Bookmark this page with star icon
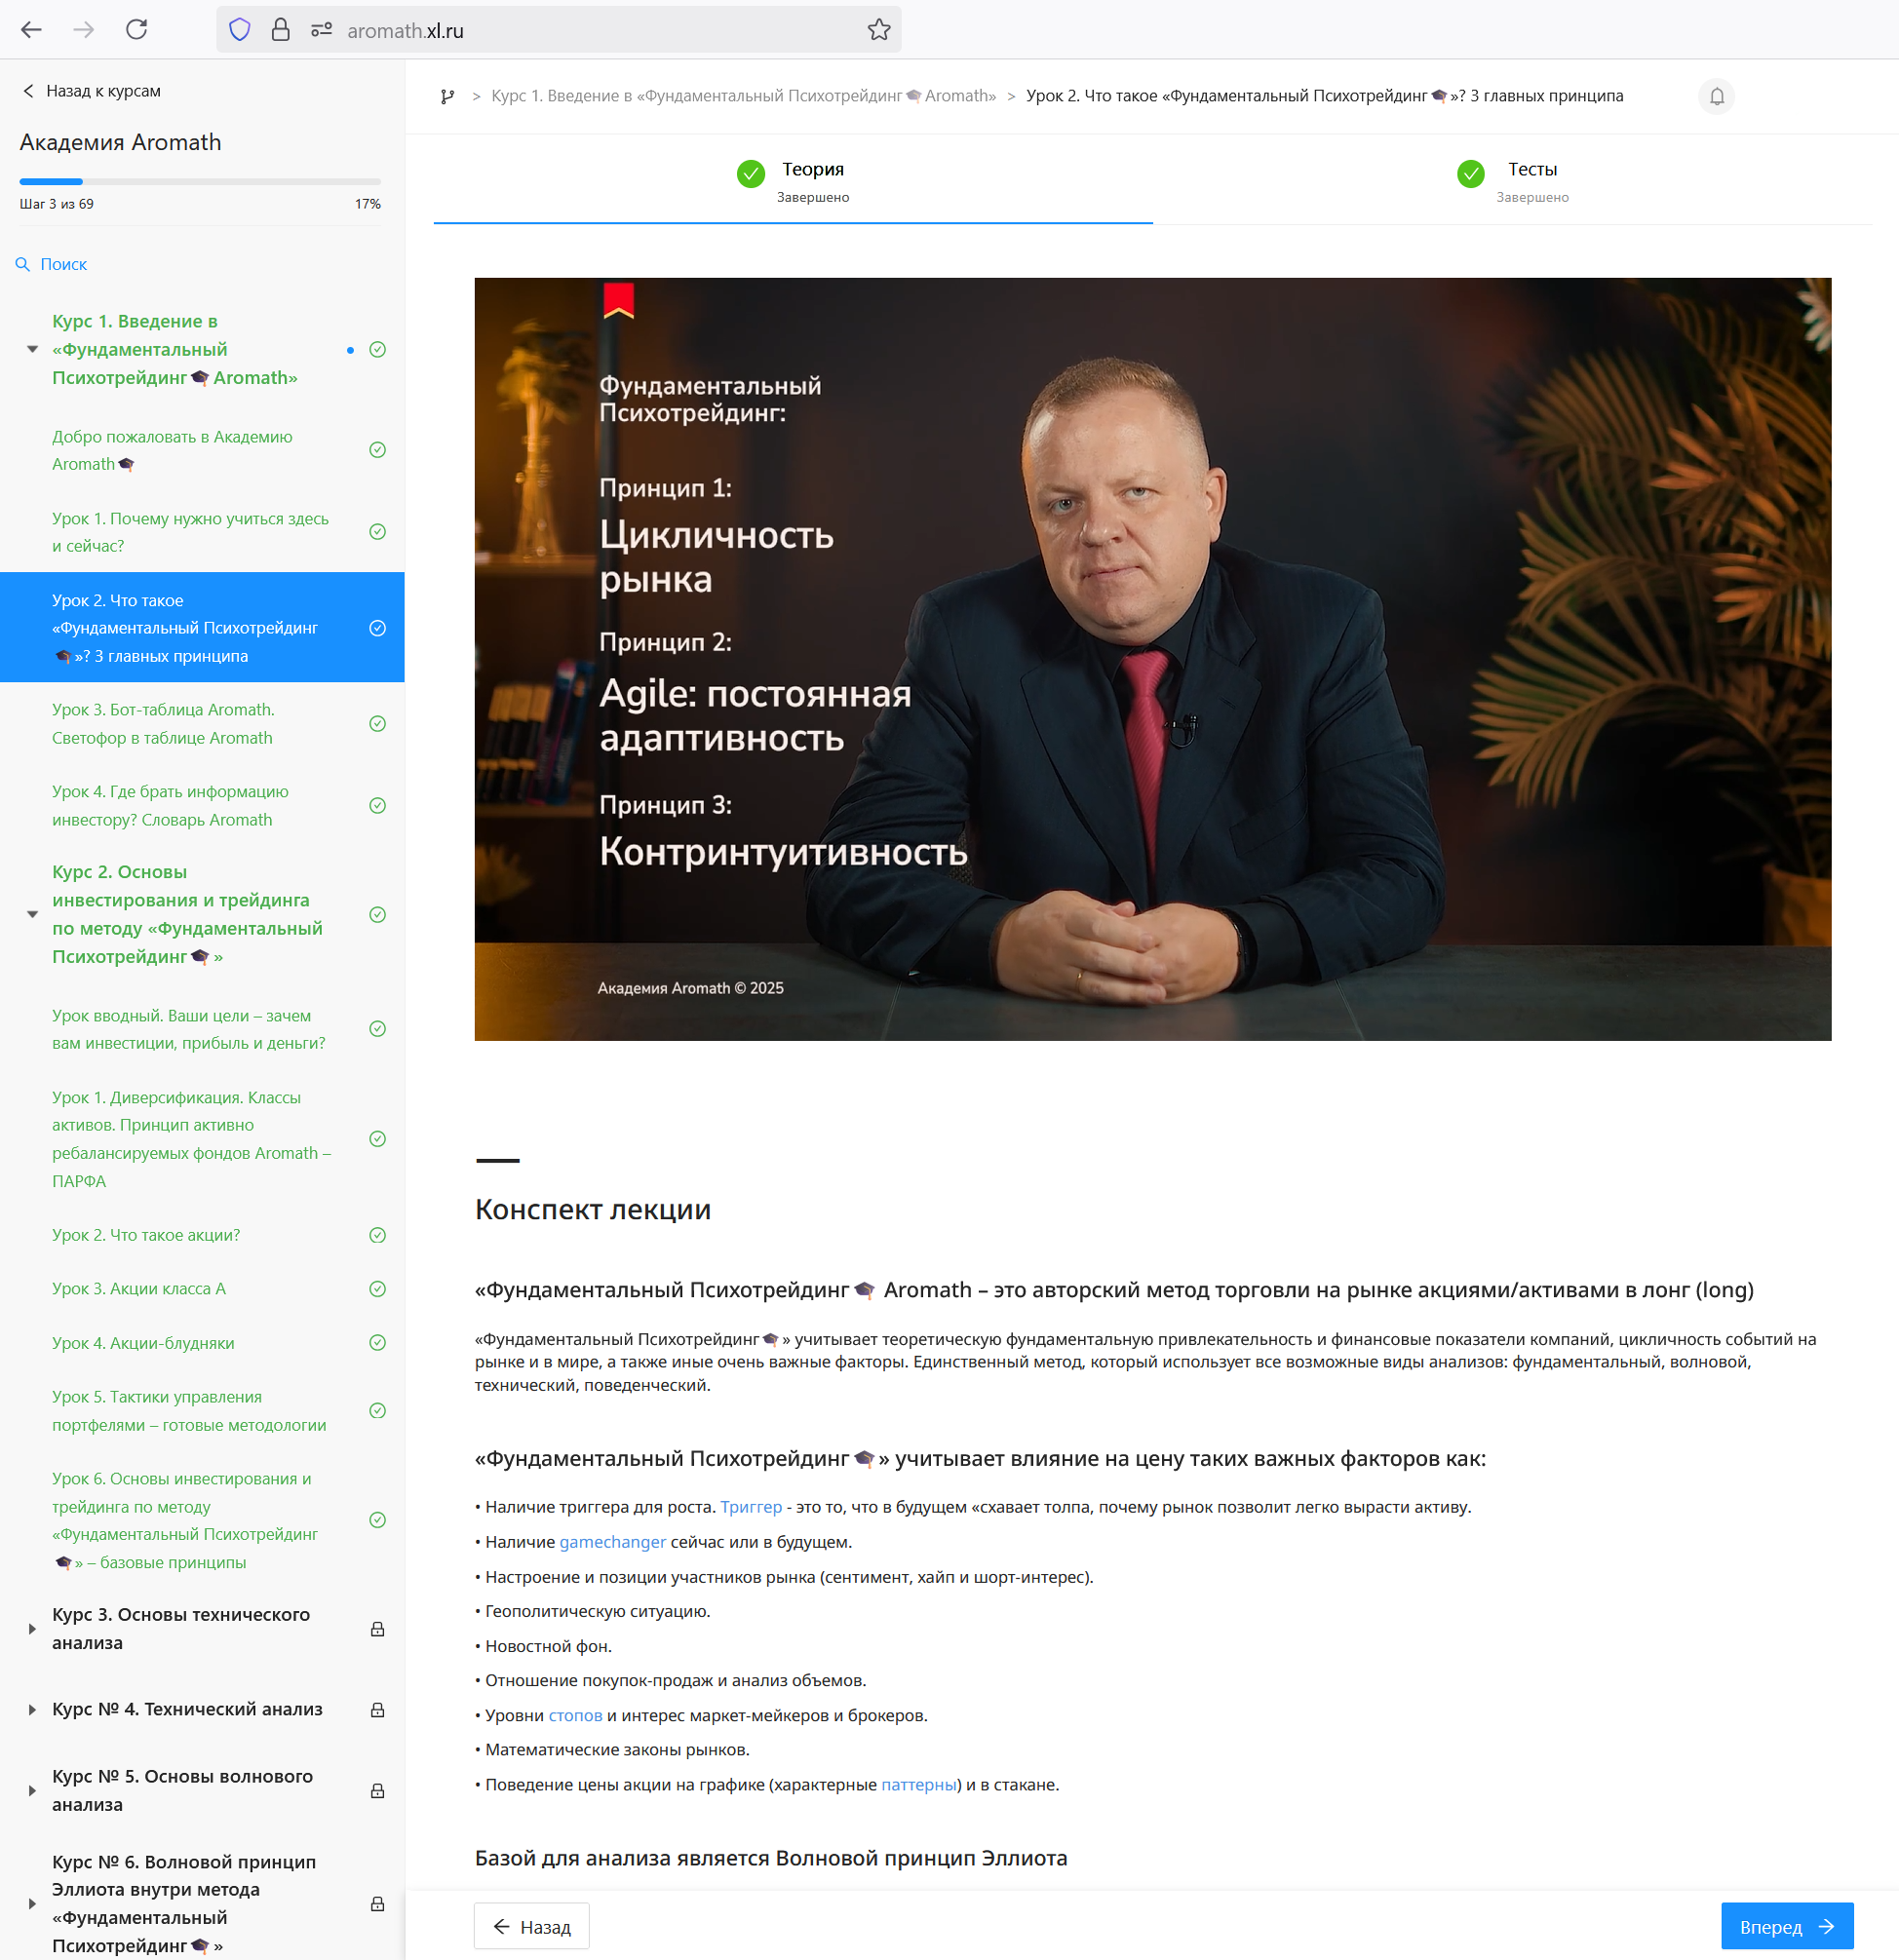1899x1960 pixels. [878, 30]
